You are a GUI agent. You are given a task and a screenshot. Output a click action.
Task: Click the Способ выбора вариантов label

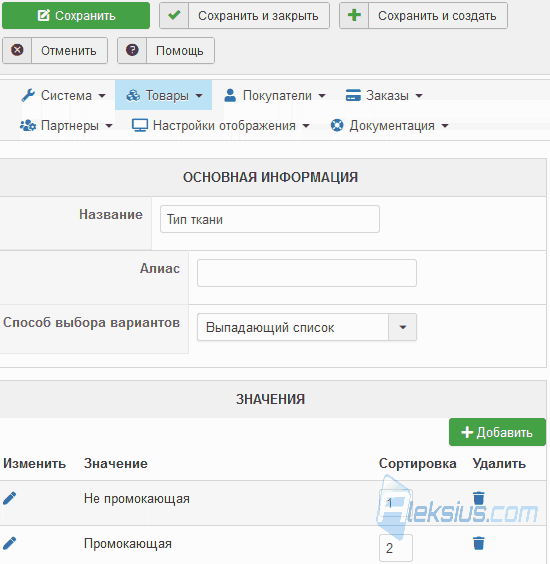point(91,322)
